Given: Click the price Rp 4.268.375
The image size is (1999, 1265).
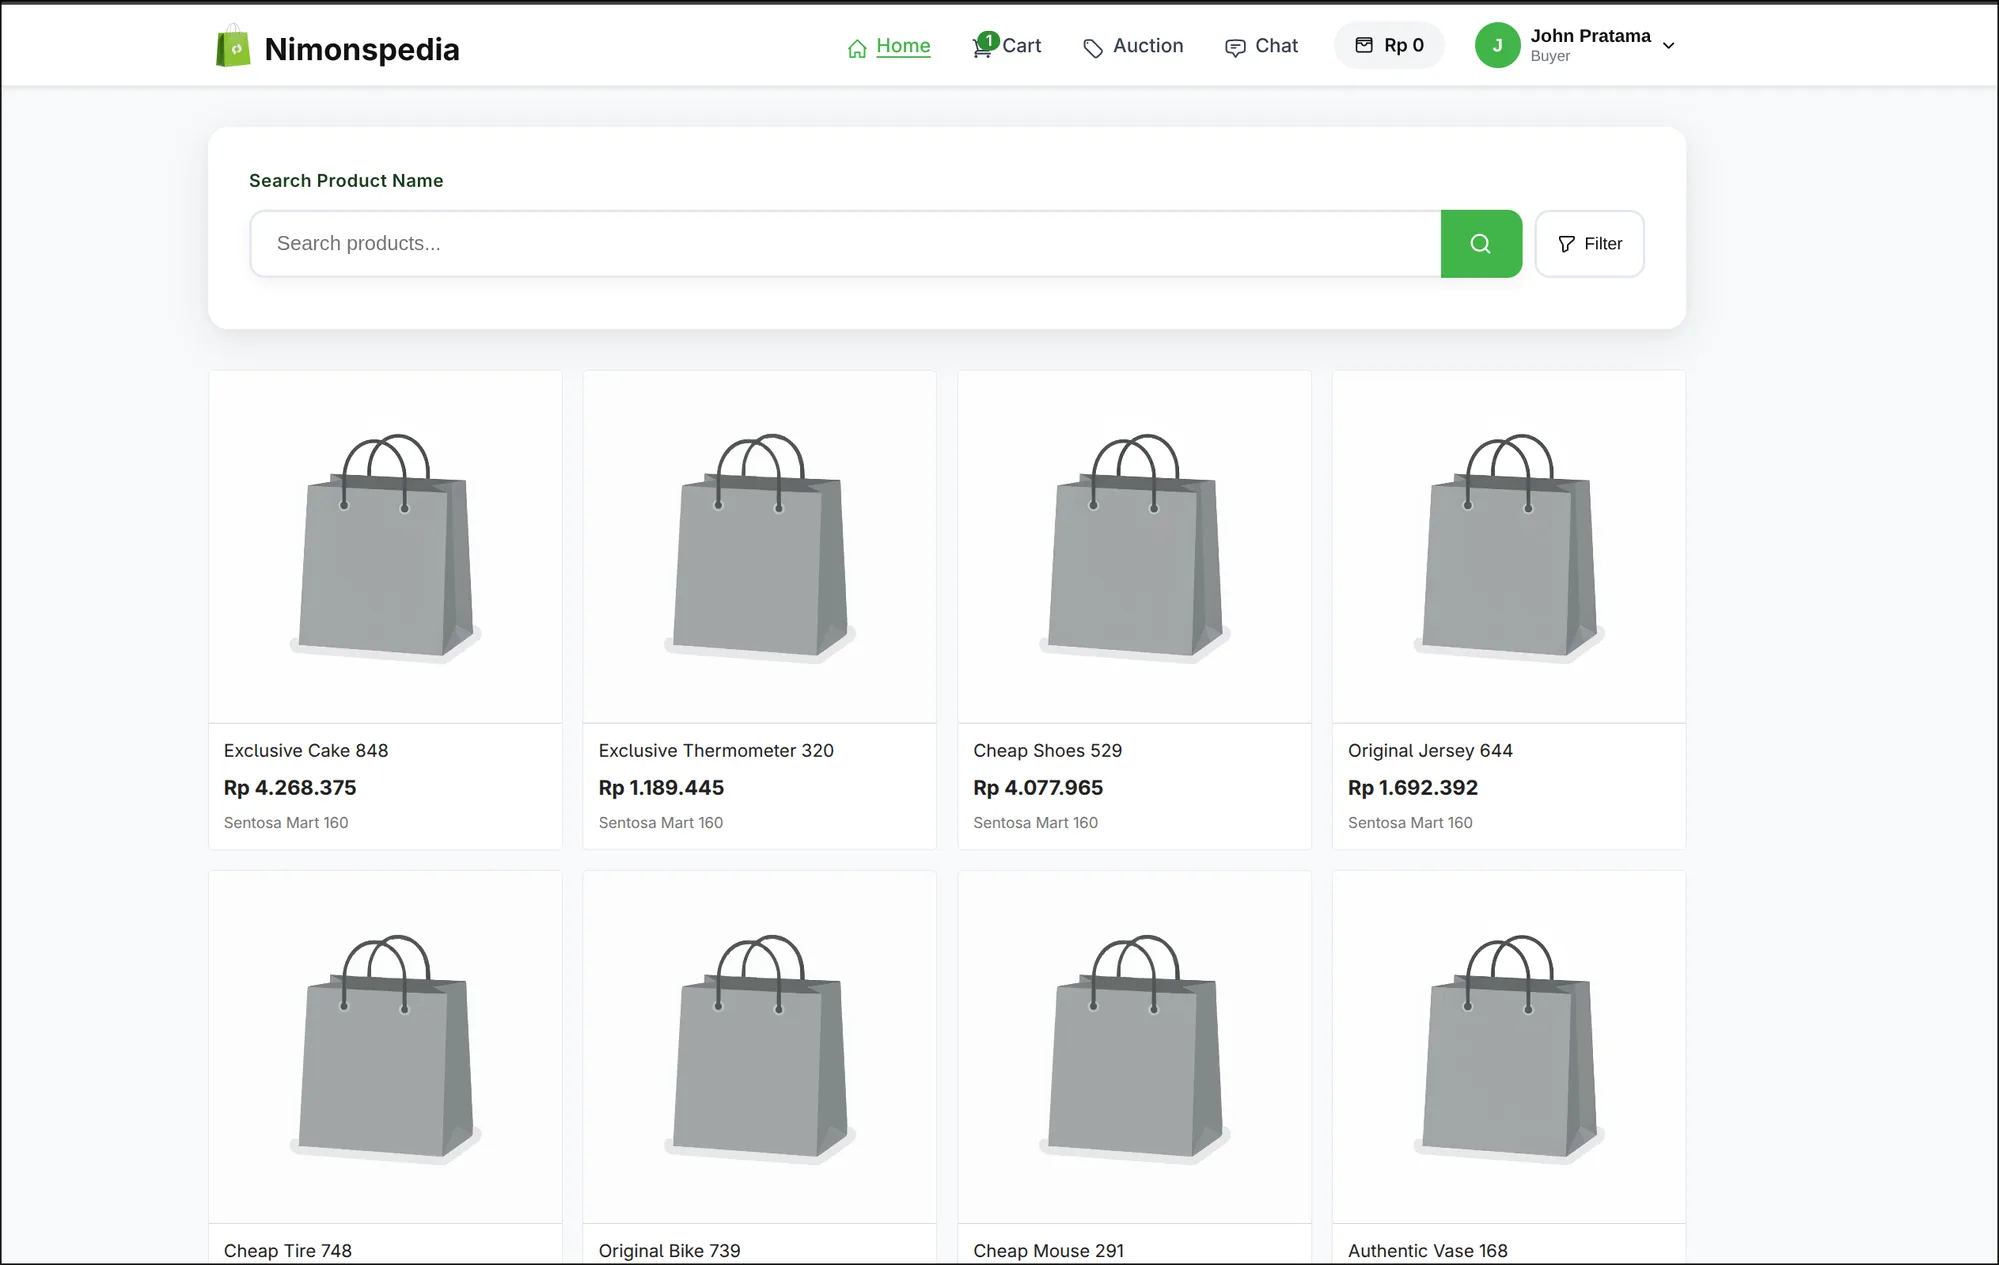Looking at the screenshot, I should [x=290, y=788].
